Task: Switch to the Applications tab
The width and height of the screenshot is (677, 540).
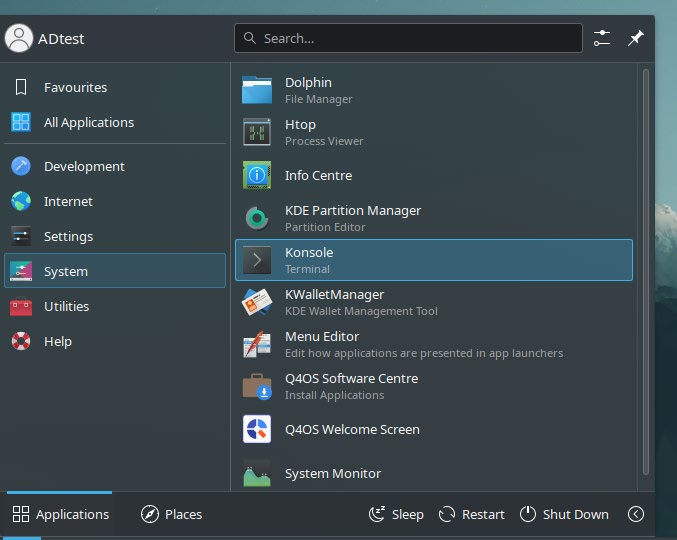Action: [x=60, y=514]
